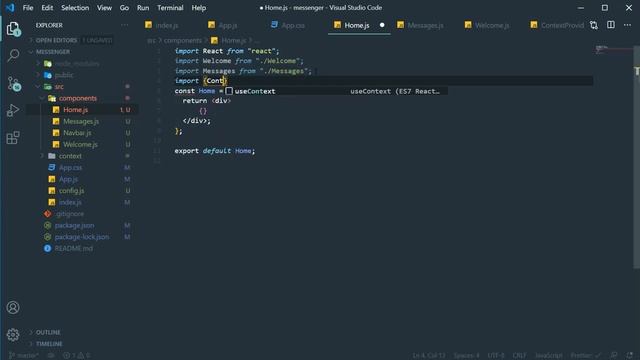Click the Home.js breadcrumb segment
The image size is (640, 360).
click(x=233, y=40)
